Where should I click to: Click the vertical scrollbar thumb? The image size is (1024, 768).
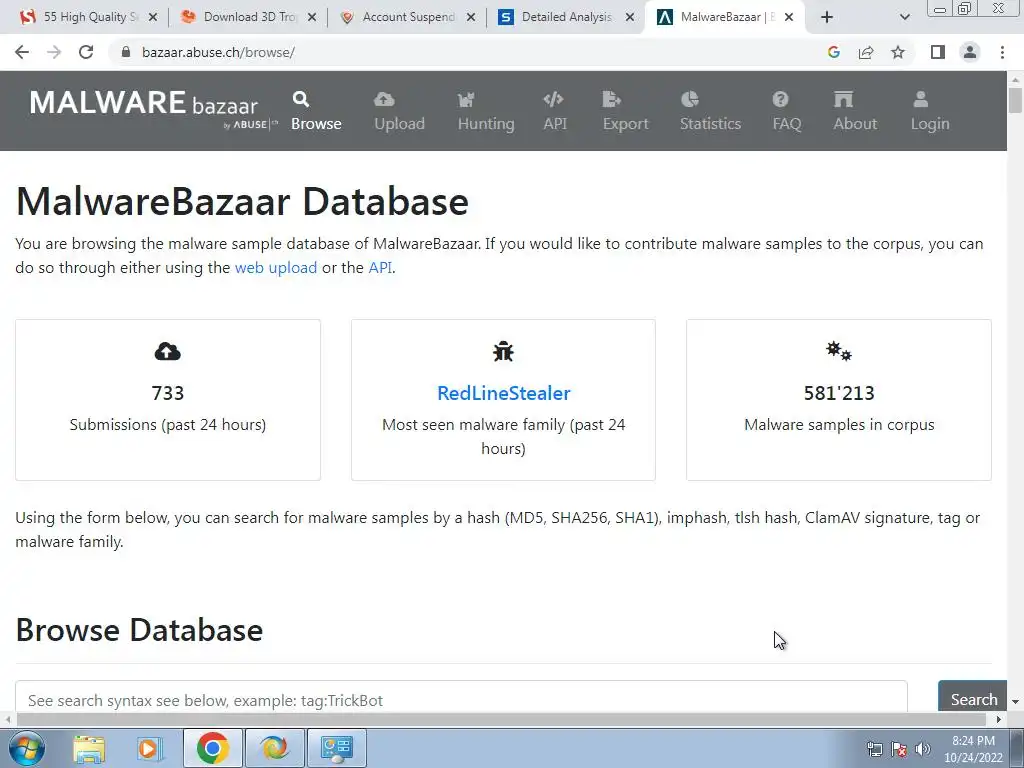coord(1016,101)
